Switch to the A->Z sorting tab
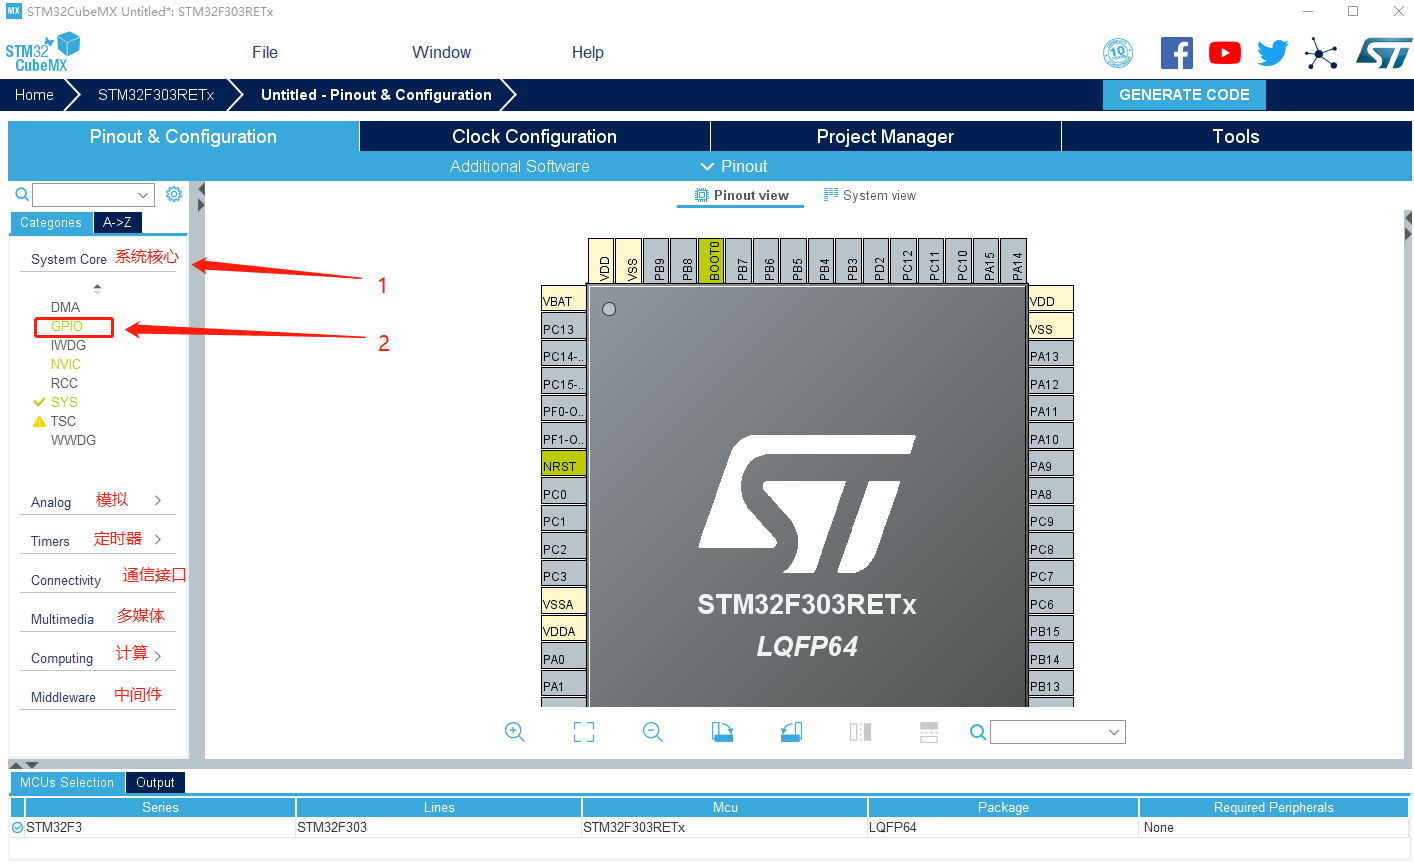 click(x=117, y=222)
